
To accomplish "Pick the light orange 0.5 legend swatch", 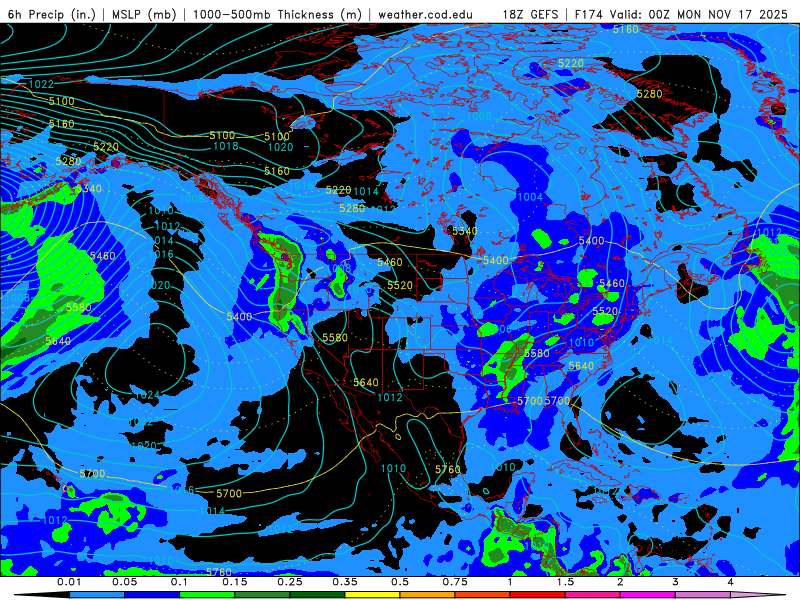I will 428,595.
